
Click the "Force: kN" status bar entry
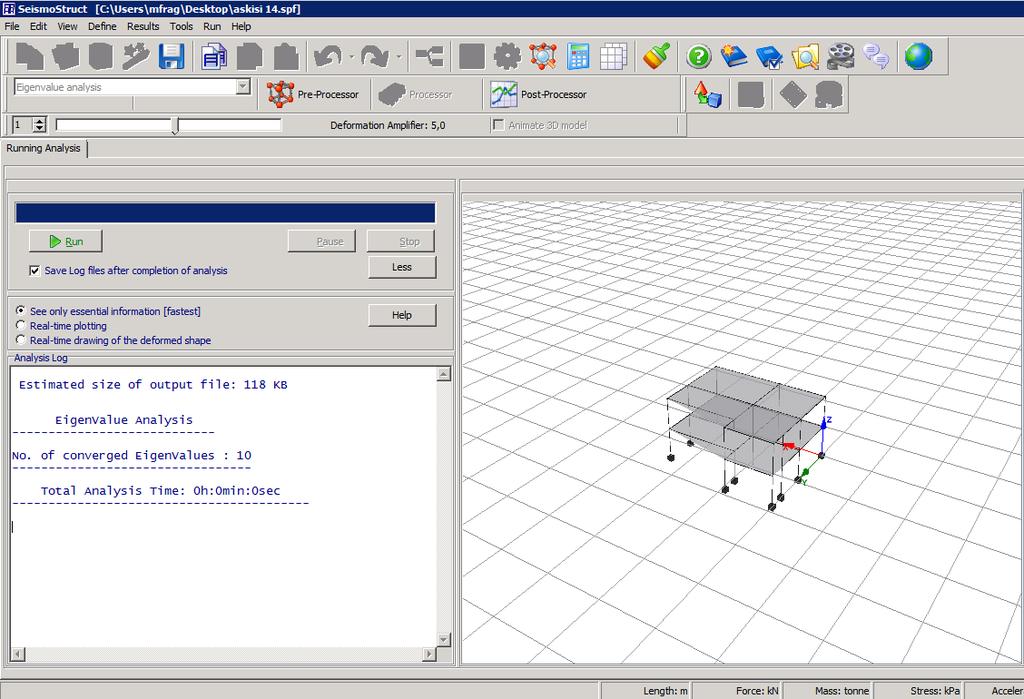757,691
